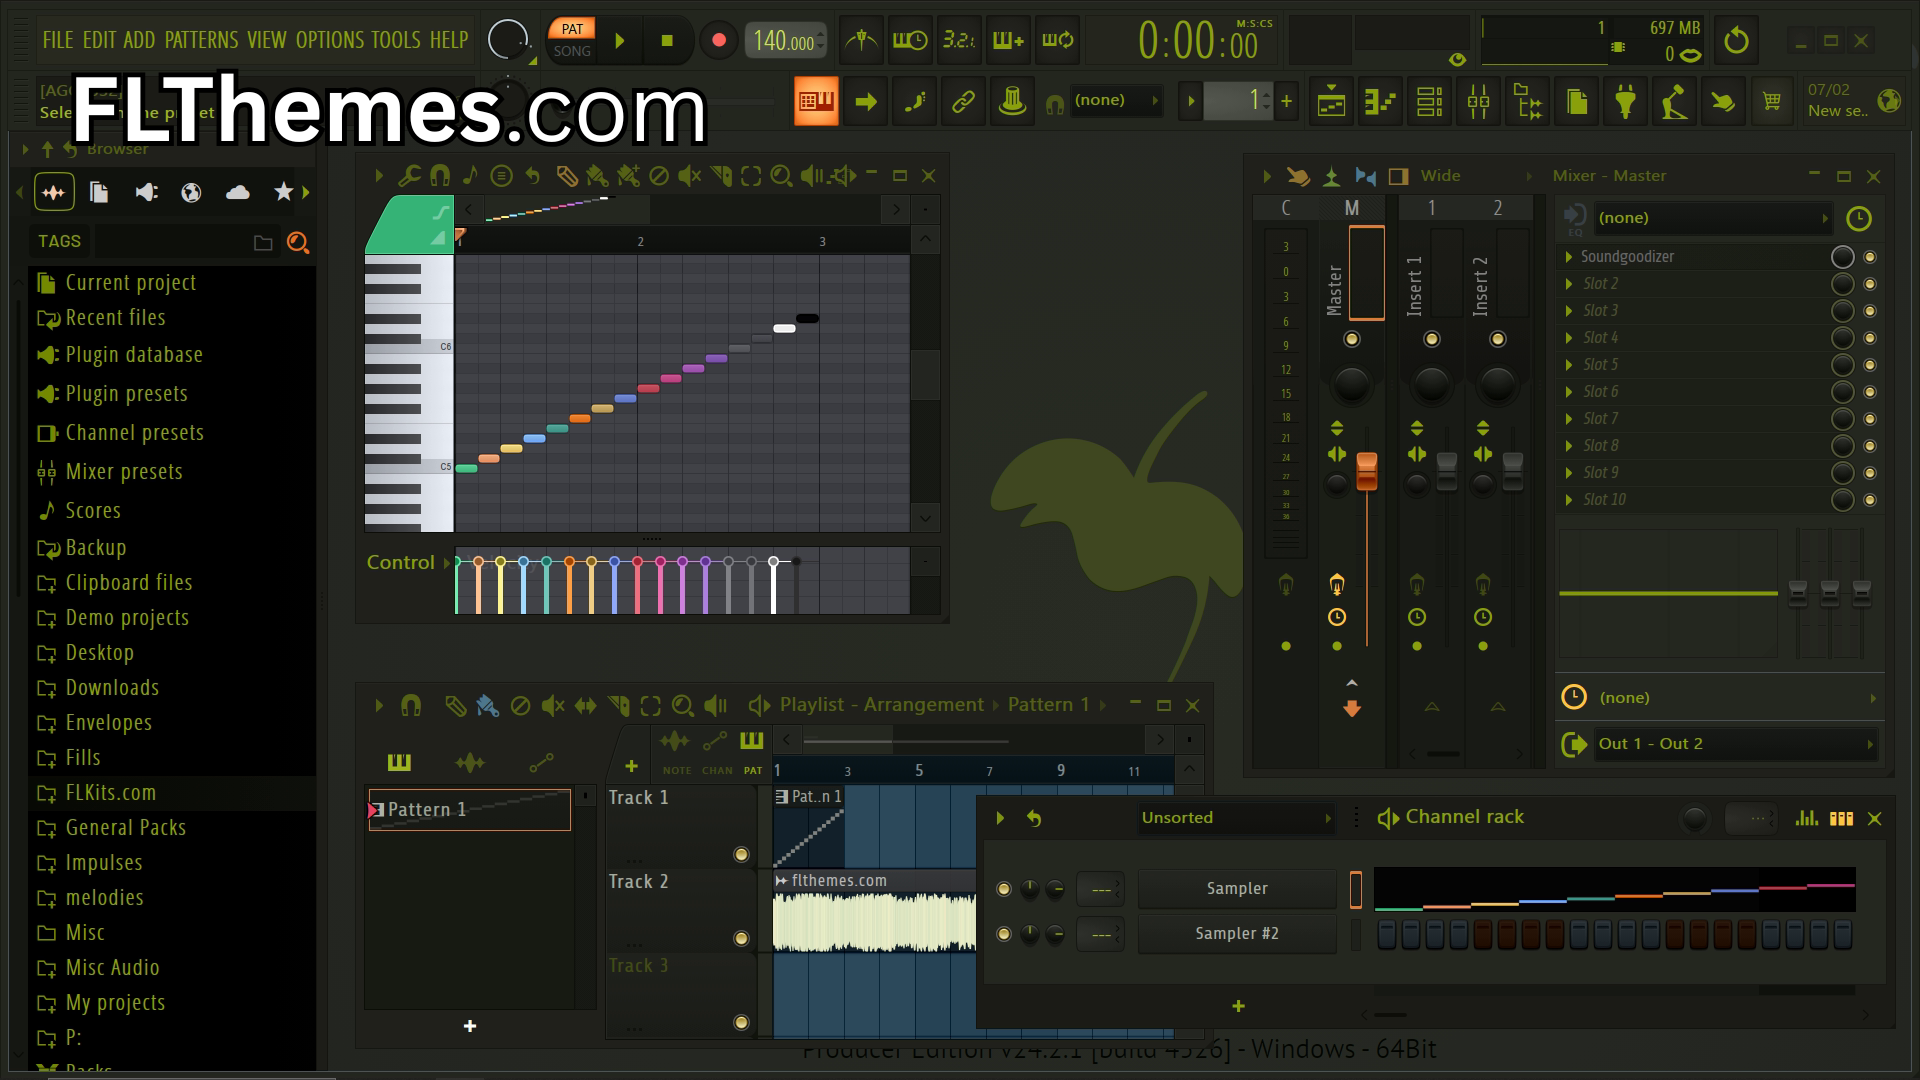This screenshot has height=1080, width=1920.
Task: Click the Sampler channel button
Action: pos(1237,888)
